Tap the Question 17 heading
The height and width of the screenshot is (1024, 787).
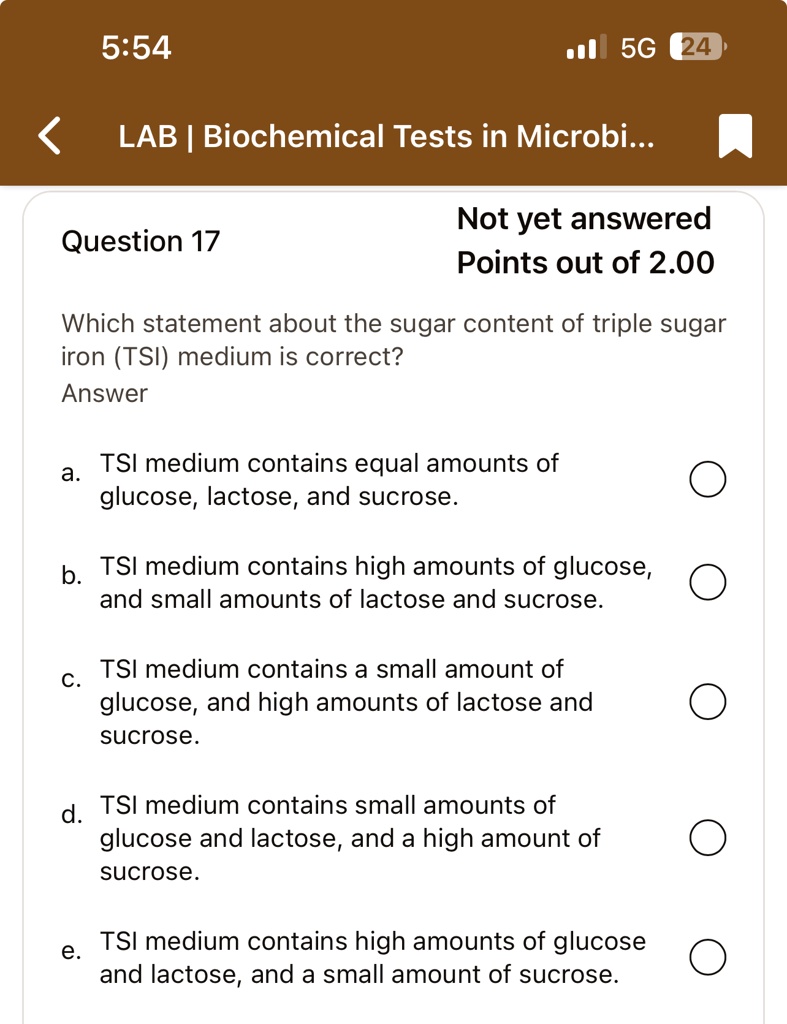pos(140,241)
